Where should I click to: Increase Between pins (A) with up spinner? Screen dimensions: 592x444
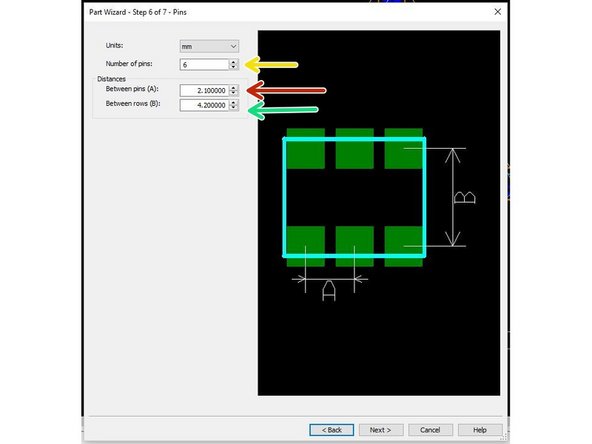[234, 88]
